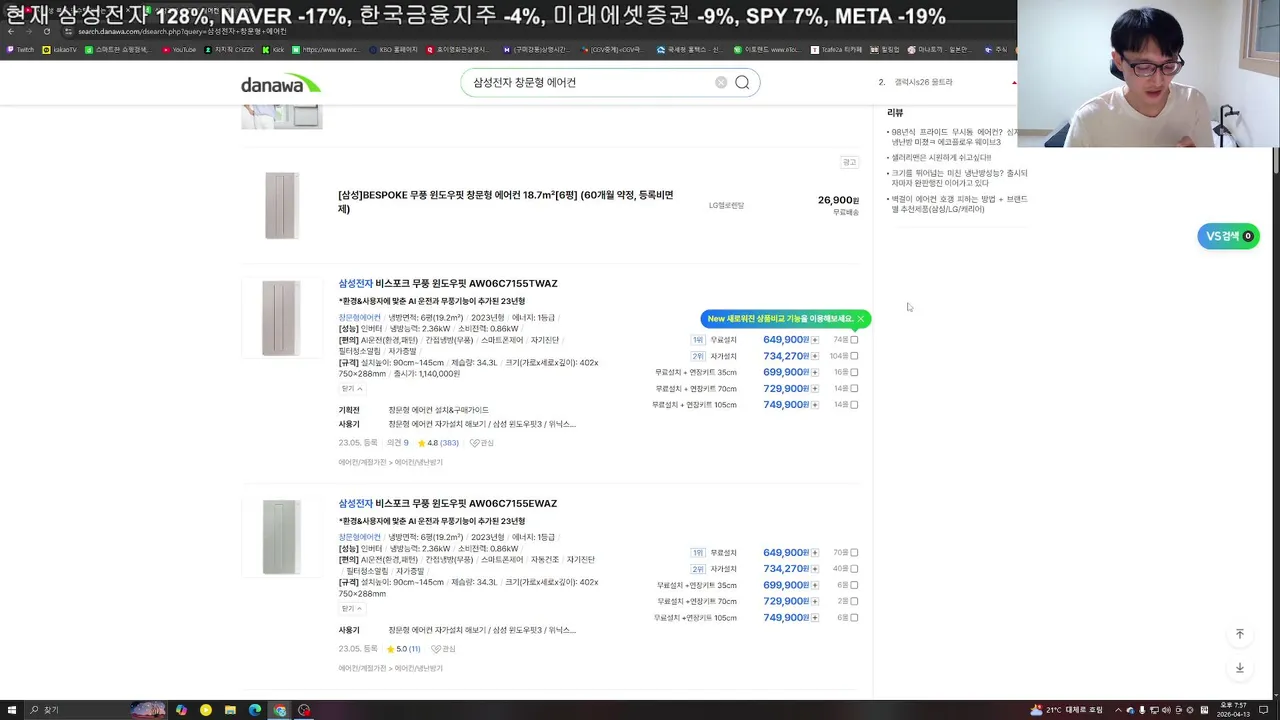Click 26,900원 rental price
This screenshot has width=1280, height=720.
click(x=838, y=201)
